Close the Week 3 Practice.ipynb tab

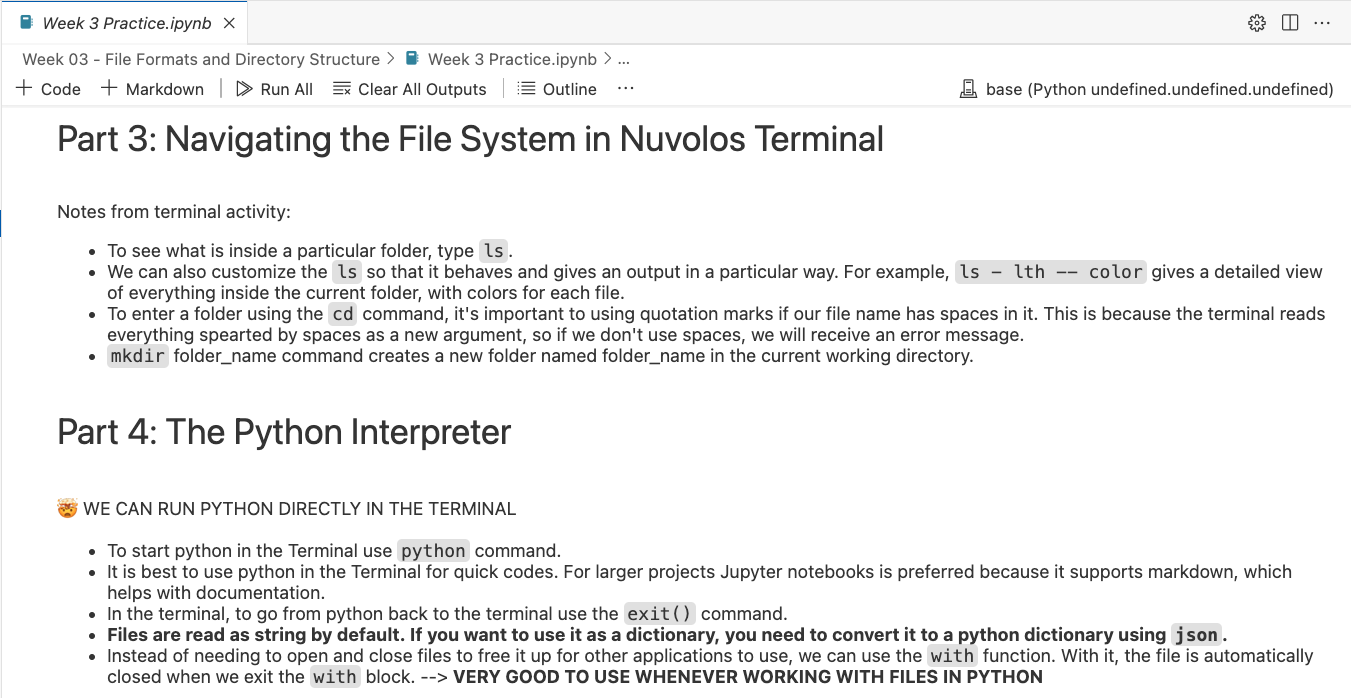click(230, 23)
